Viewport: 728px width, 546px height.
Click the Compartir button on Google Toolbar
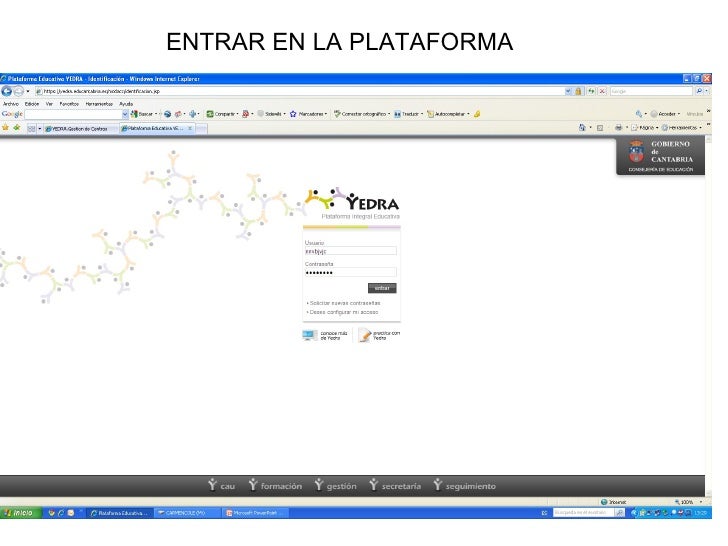pyautogui.click(x=222, y=114)
